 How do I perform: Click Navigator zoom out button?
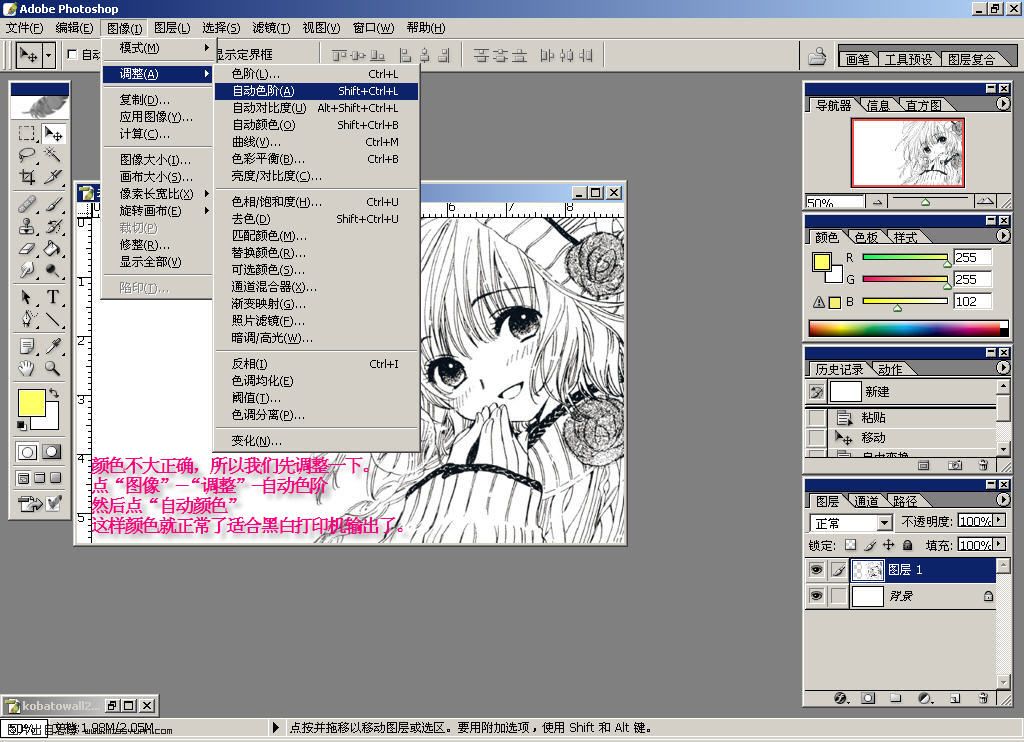(x=877, y=202)
